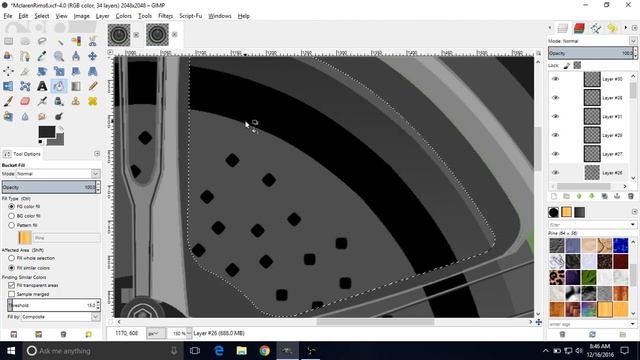Select the Flip tool

(x=8, y=86)
